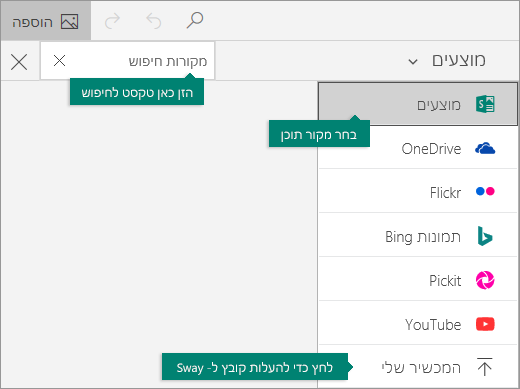The image size is (520, 389).
Task: Clear the search box with the small X
Action: pyautogui.click(x=59, y=61)
